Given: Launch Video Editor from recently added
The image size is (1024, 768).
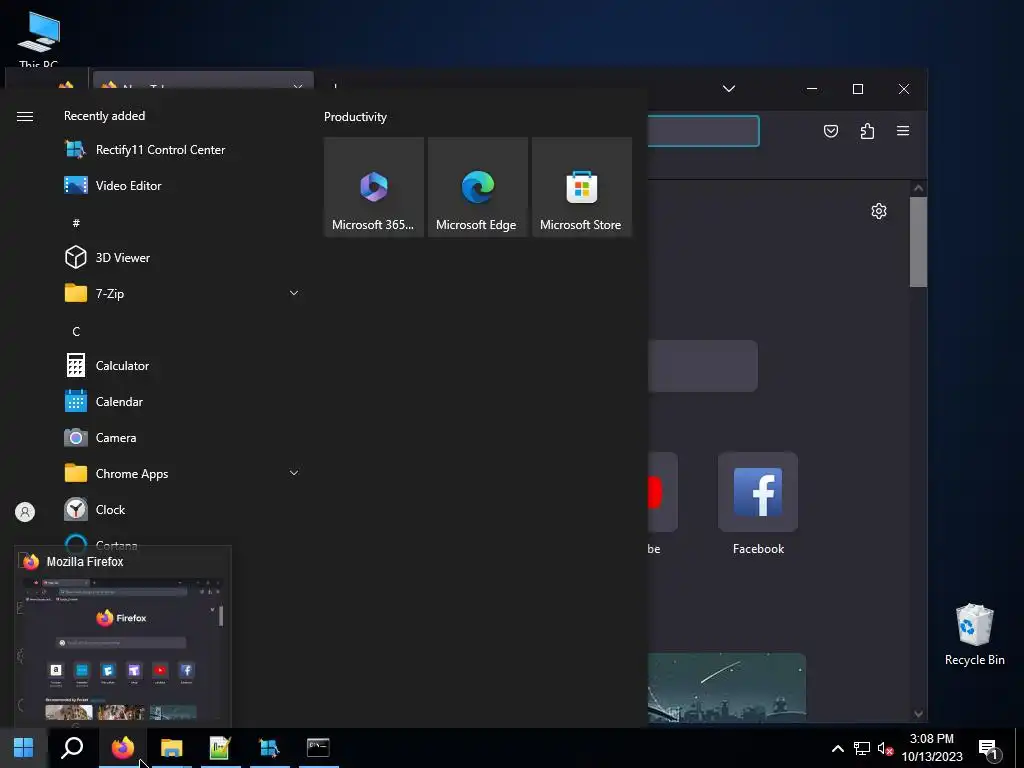Looking at the screenshot, I should pyautogui.click(x=182, y=185).
